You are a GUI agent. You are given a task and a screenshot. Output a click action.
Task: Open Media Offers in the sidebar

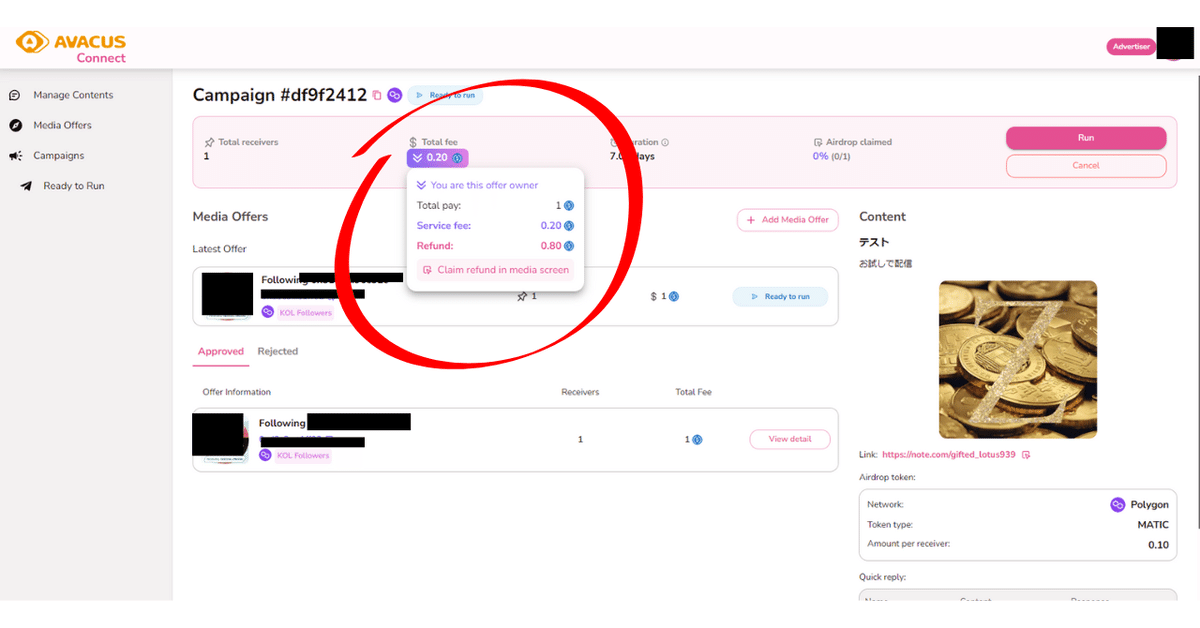coord(62,125)
